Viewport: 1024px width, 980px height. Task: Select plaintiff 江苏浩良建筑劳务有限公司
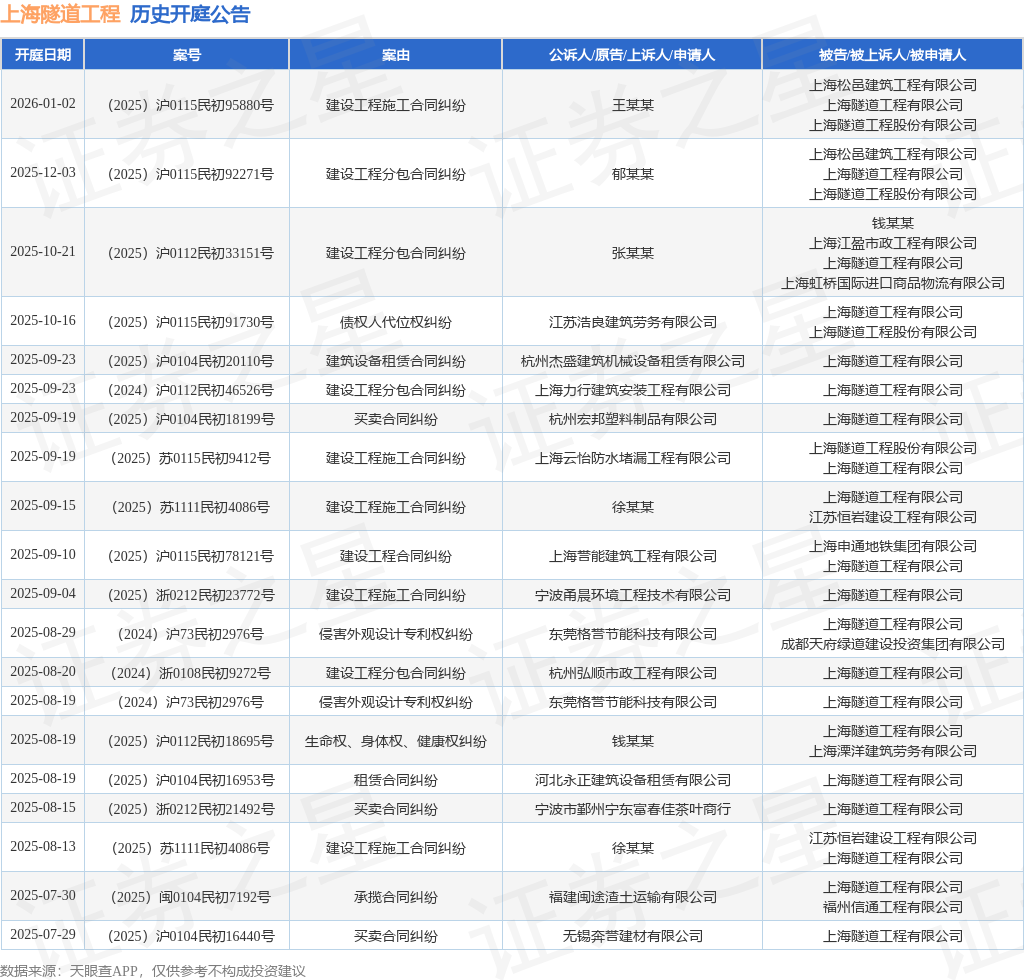[633, 323]
